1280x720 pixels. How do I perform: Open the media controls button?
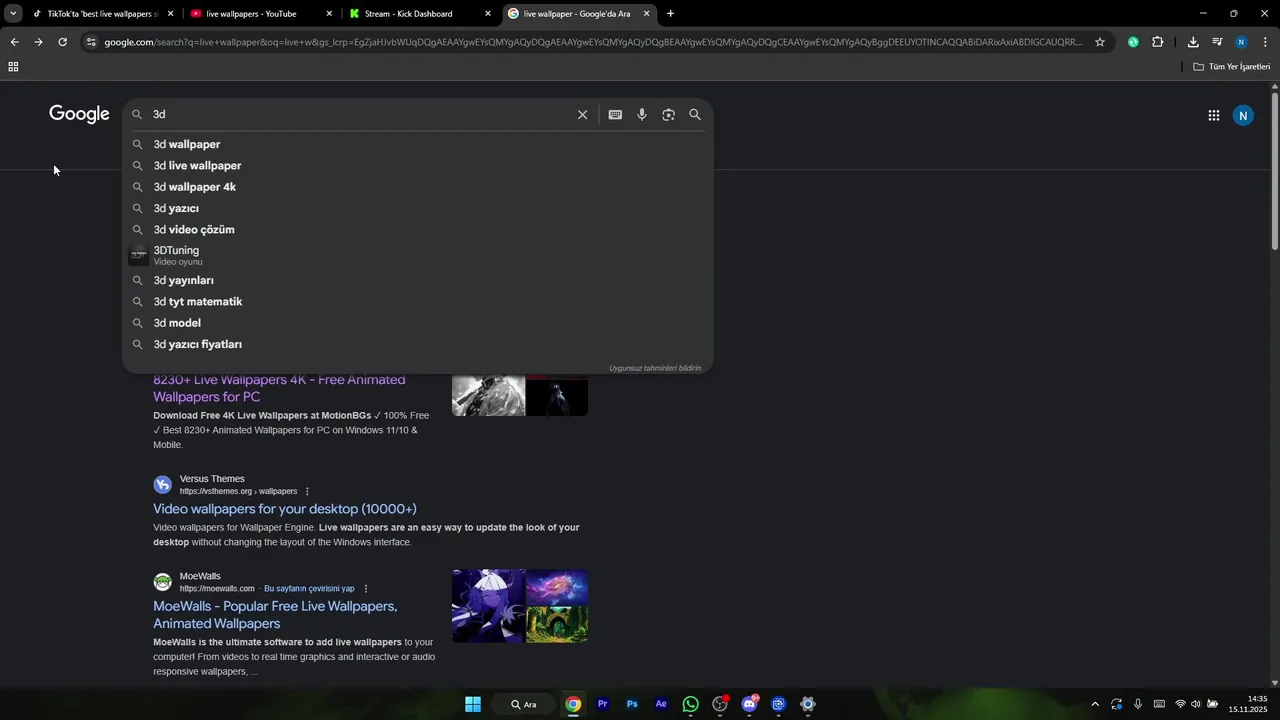[1217, 42]
